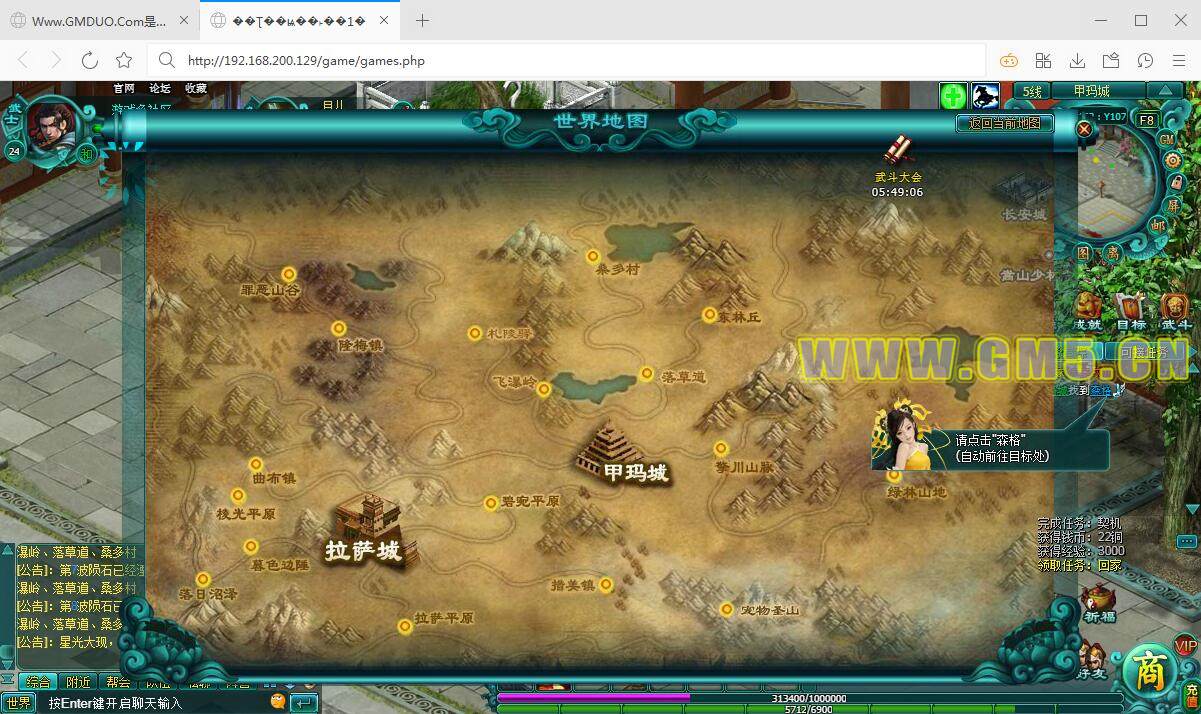The width and height of the screenshot is (1201, 714).
Task: Close the world map with red X
Action: [1084, 129]
